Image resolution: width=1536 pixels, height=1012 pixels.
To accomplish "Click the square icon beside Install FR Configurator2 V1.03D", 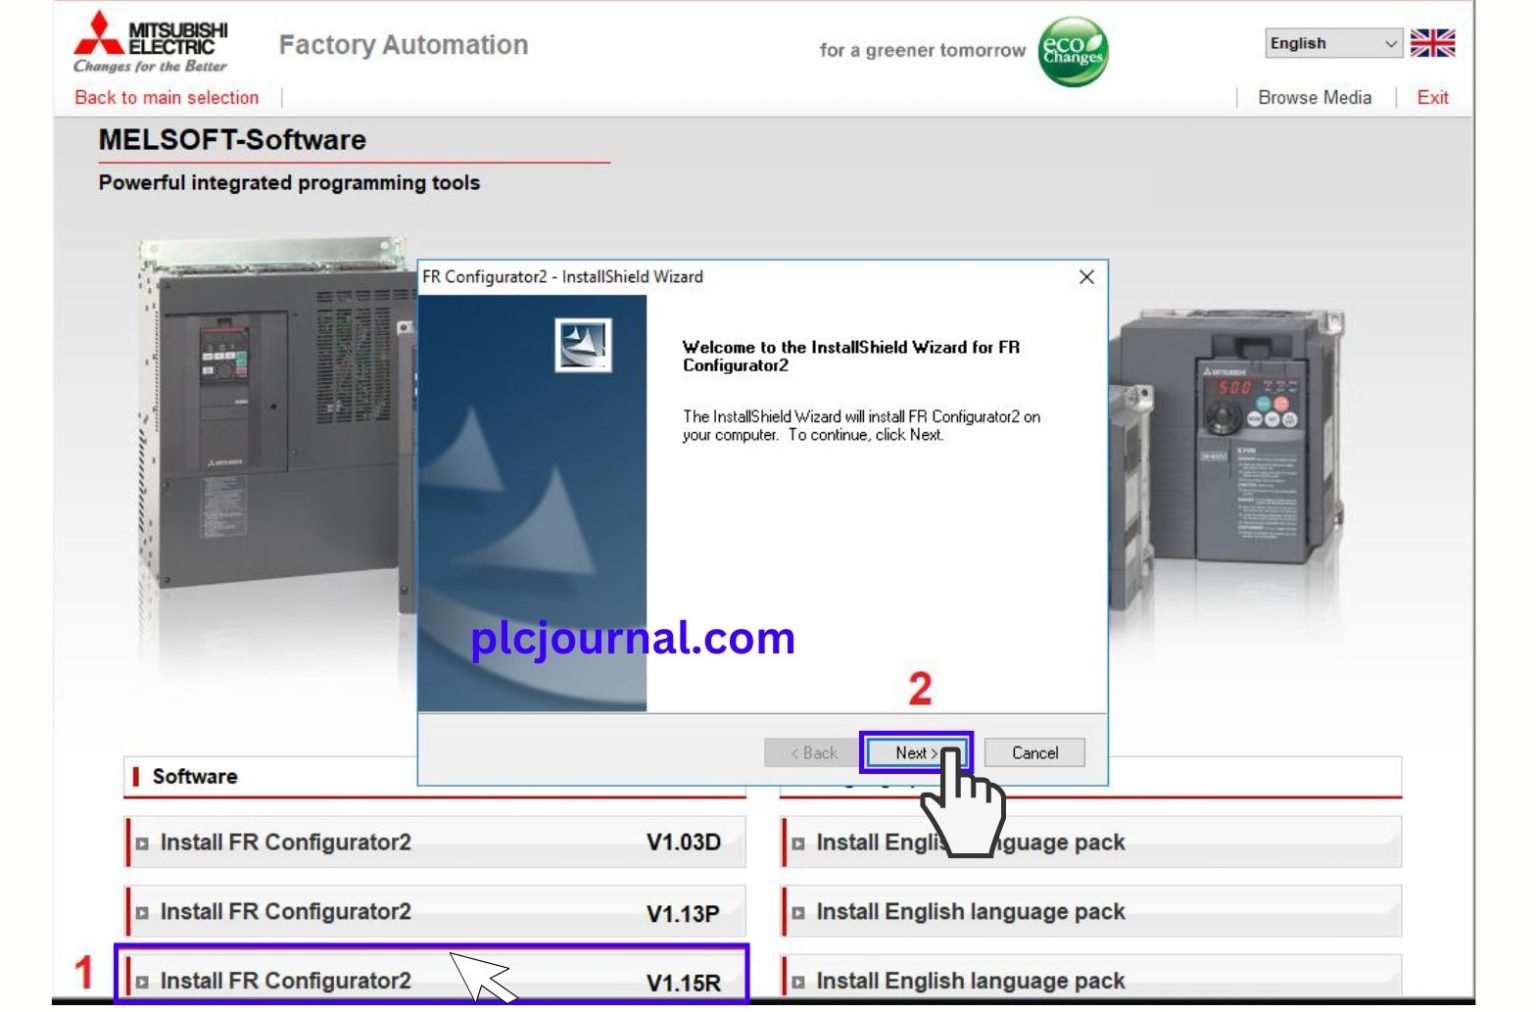I will click(x=143, y=842).
